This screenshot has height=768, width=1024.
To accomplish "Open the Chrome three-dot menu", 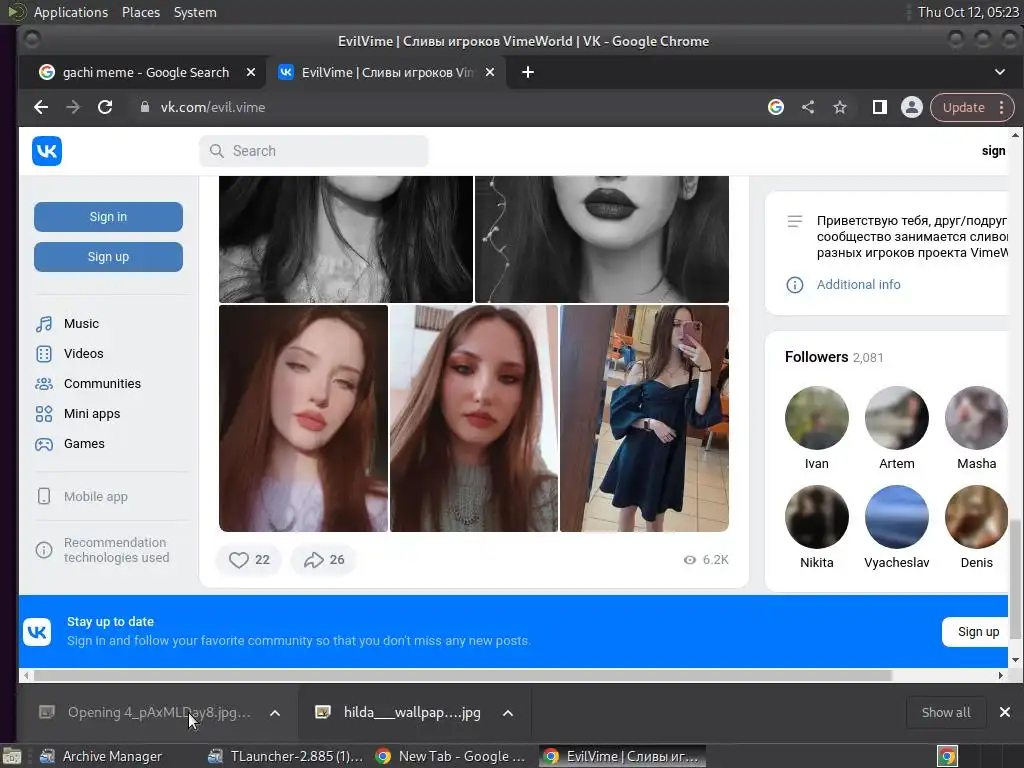I will pyautogui.click(x=1002, y=107).
